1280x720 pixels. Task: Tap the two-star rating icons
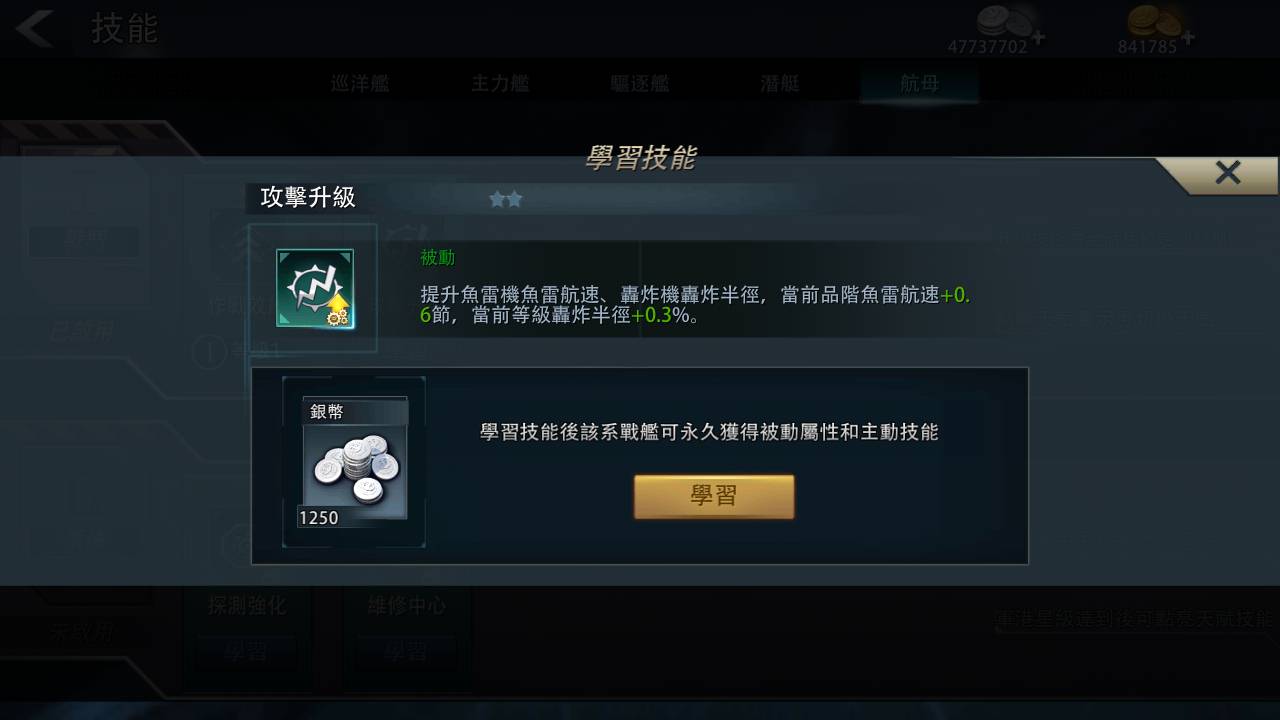pos(506,199)
